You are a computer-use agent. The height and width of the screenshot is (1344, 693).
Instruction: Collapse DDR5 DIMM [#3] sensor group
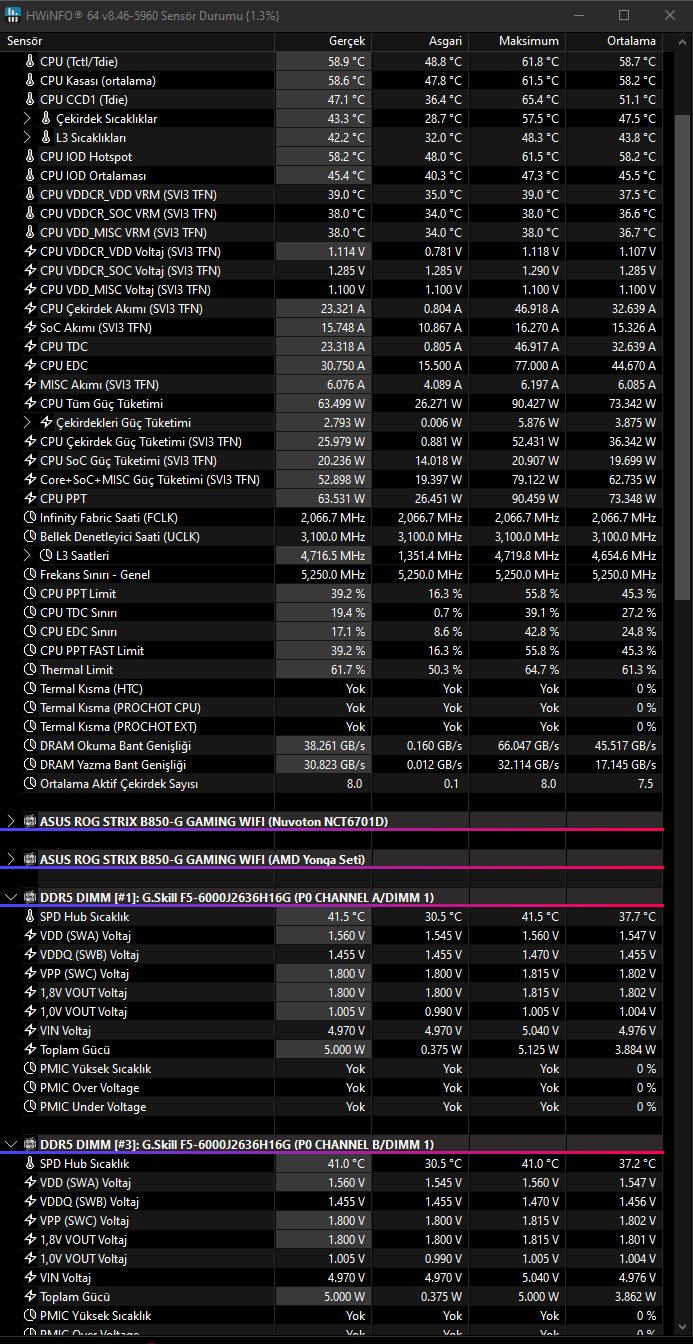click(x=12, y=1144)
